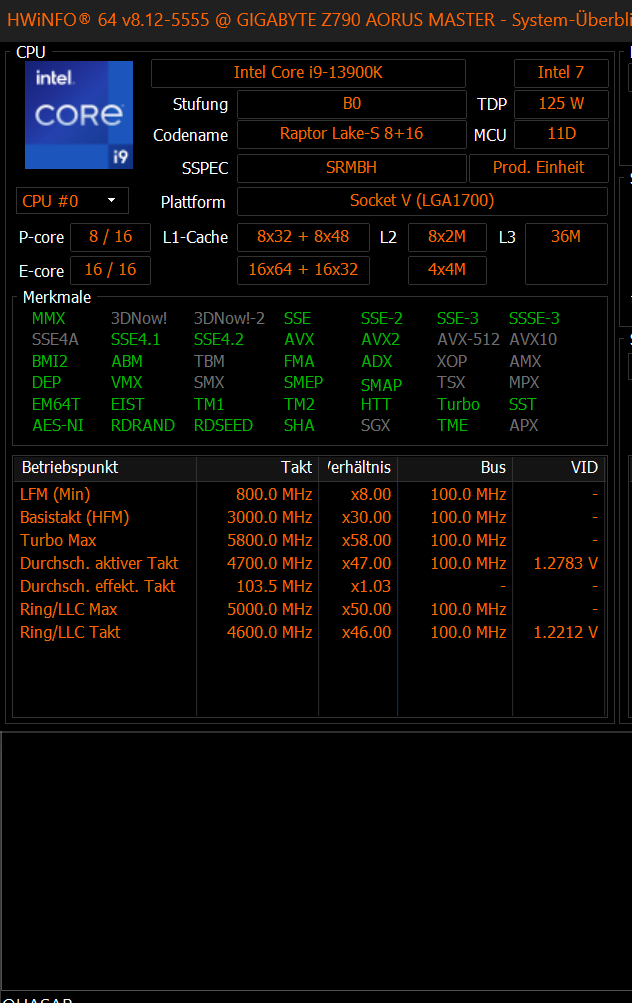Click the Prod. Einheit field
The image size is (632, 1003).
[x=539, y=168]
